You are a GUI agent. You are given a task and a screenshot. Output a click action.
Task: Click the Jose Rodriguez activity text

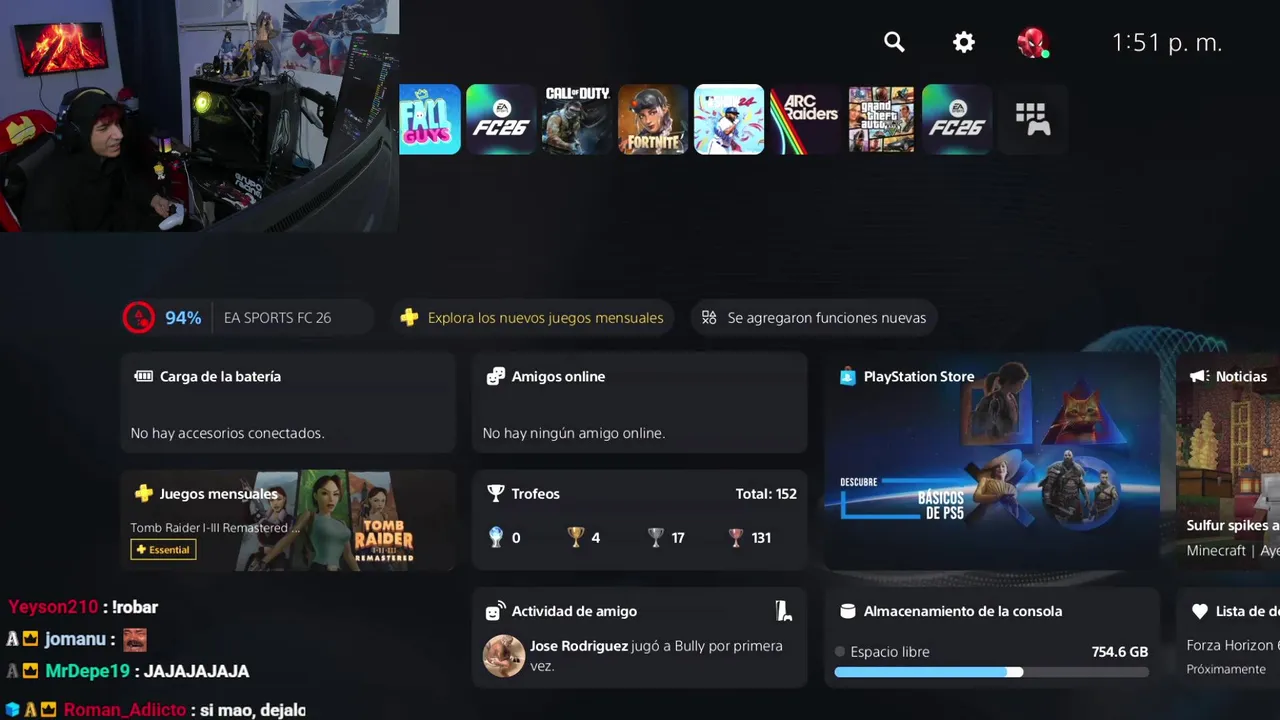[656, 656]
